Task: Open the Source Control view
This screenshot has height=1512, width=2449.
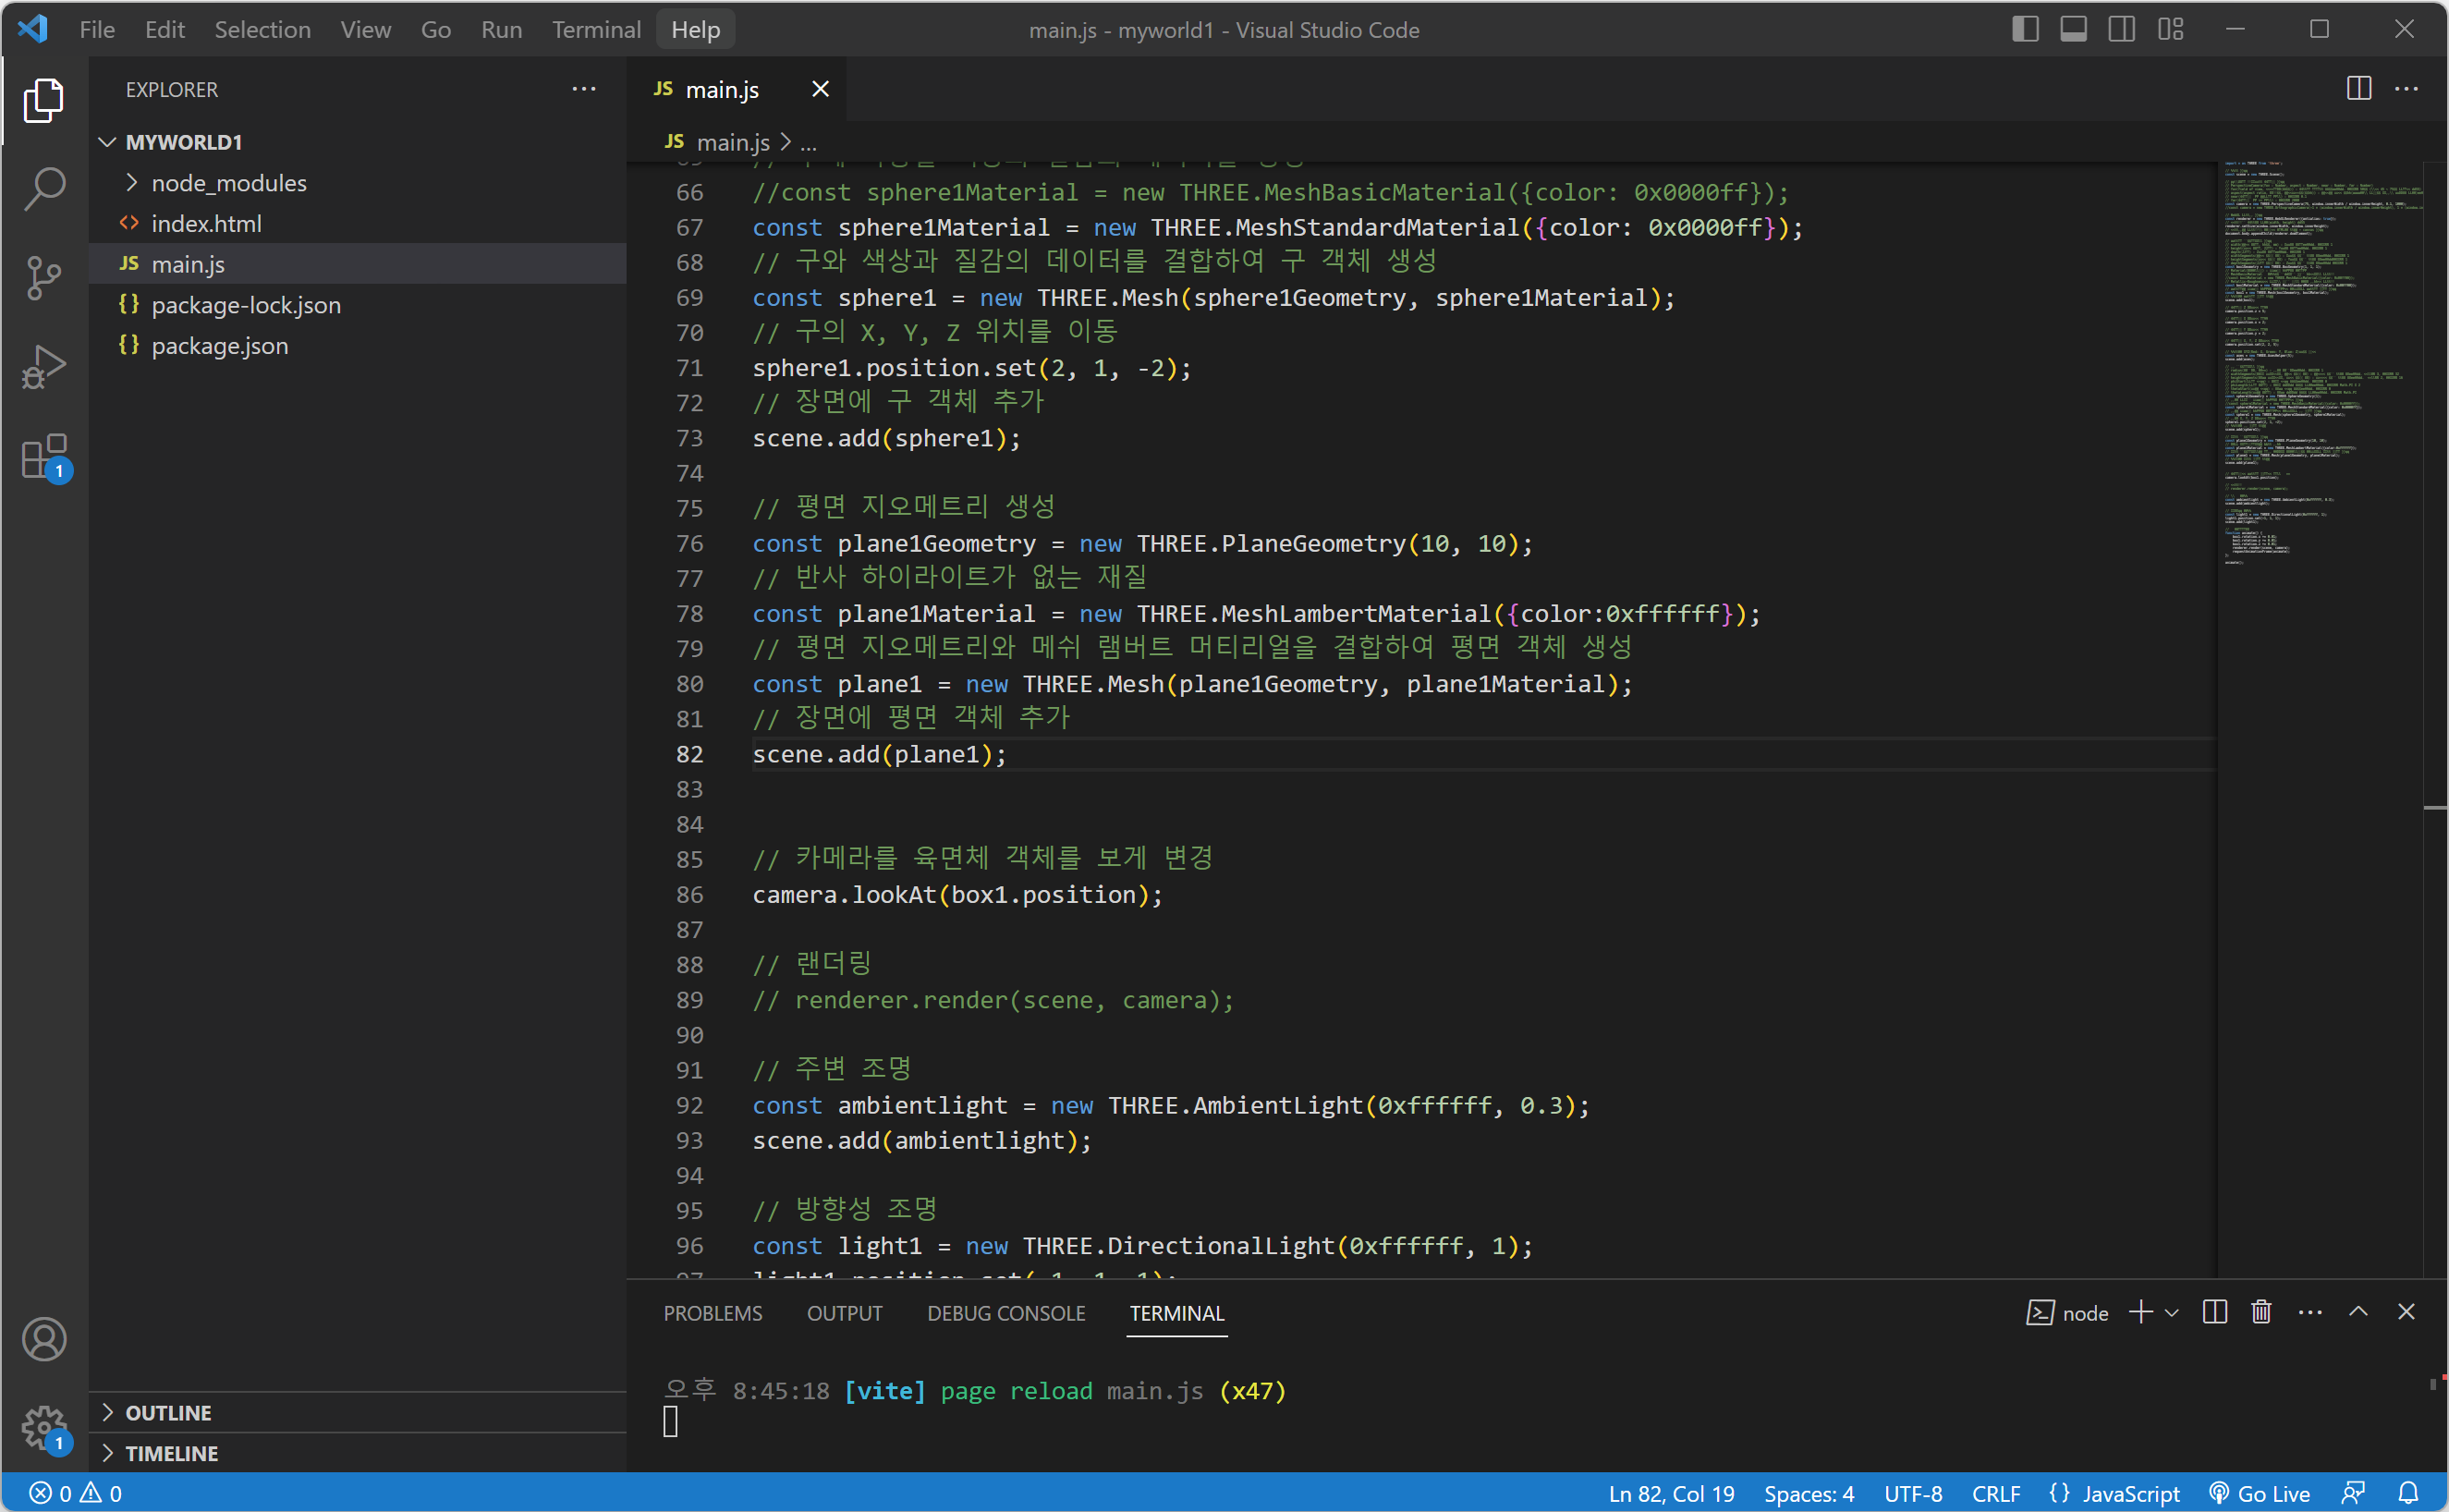Action: 44,277
